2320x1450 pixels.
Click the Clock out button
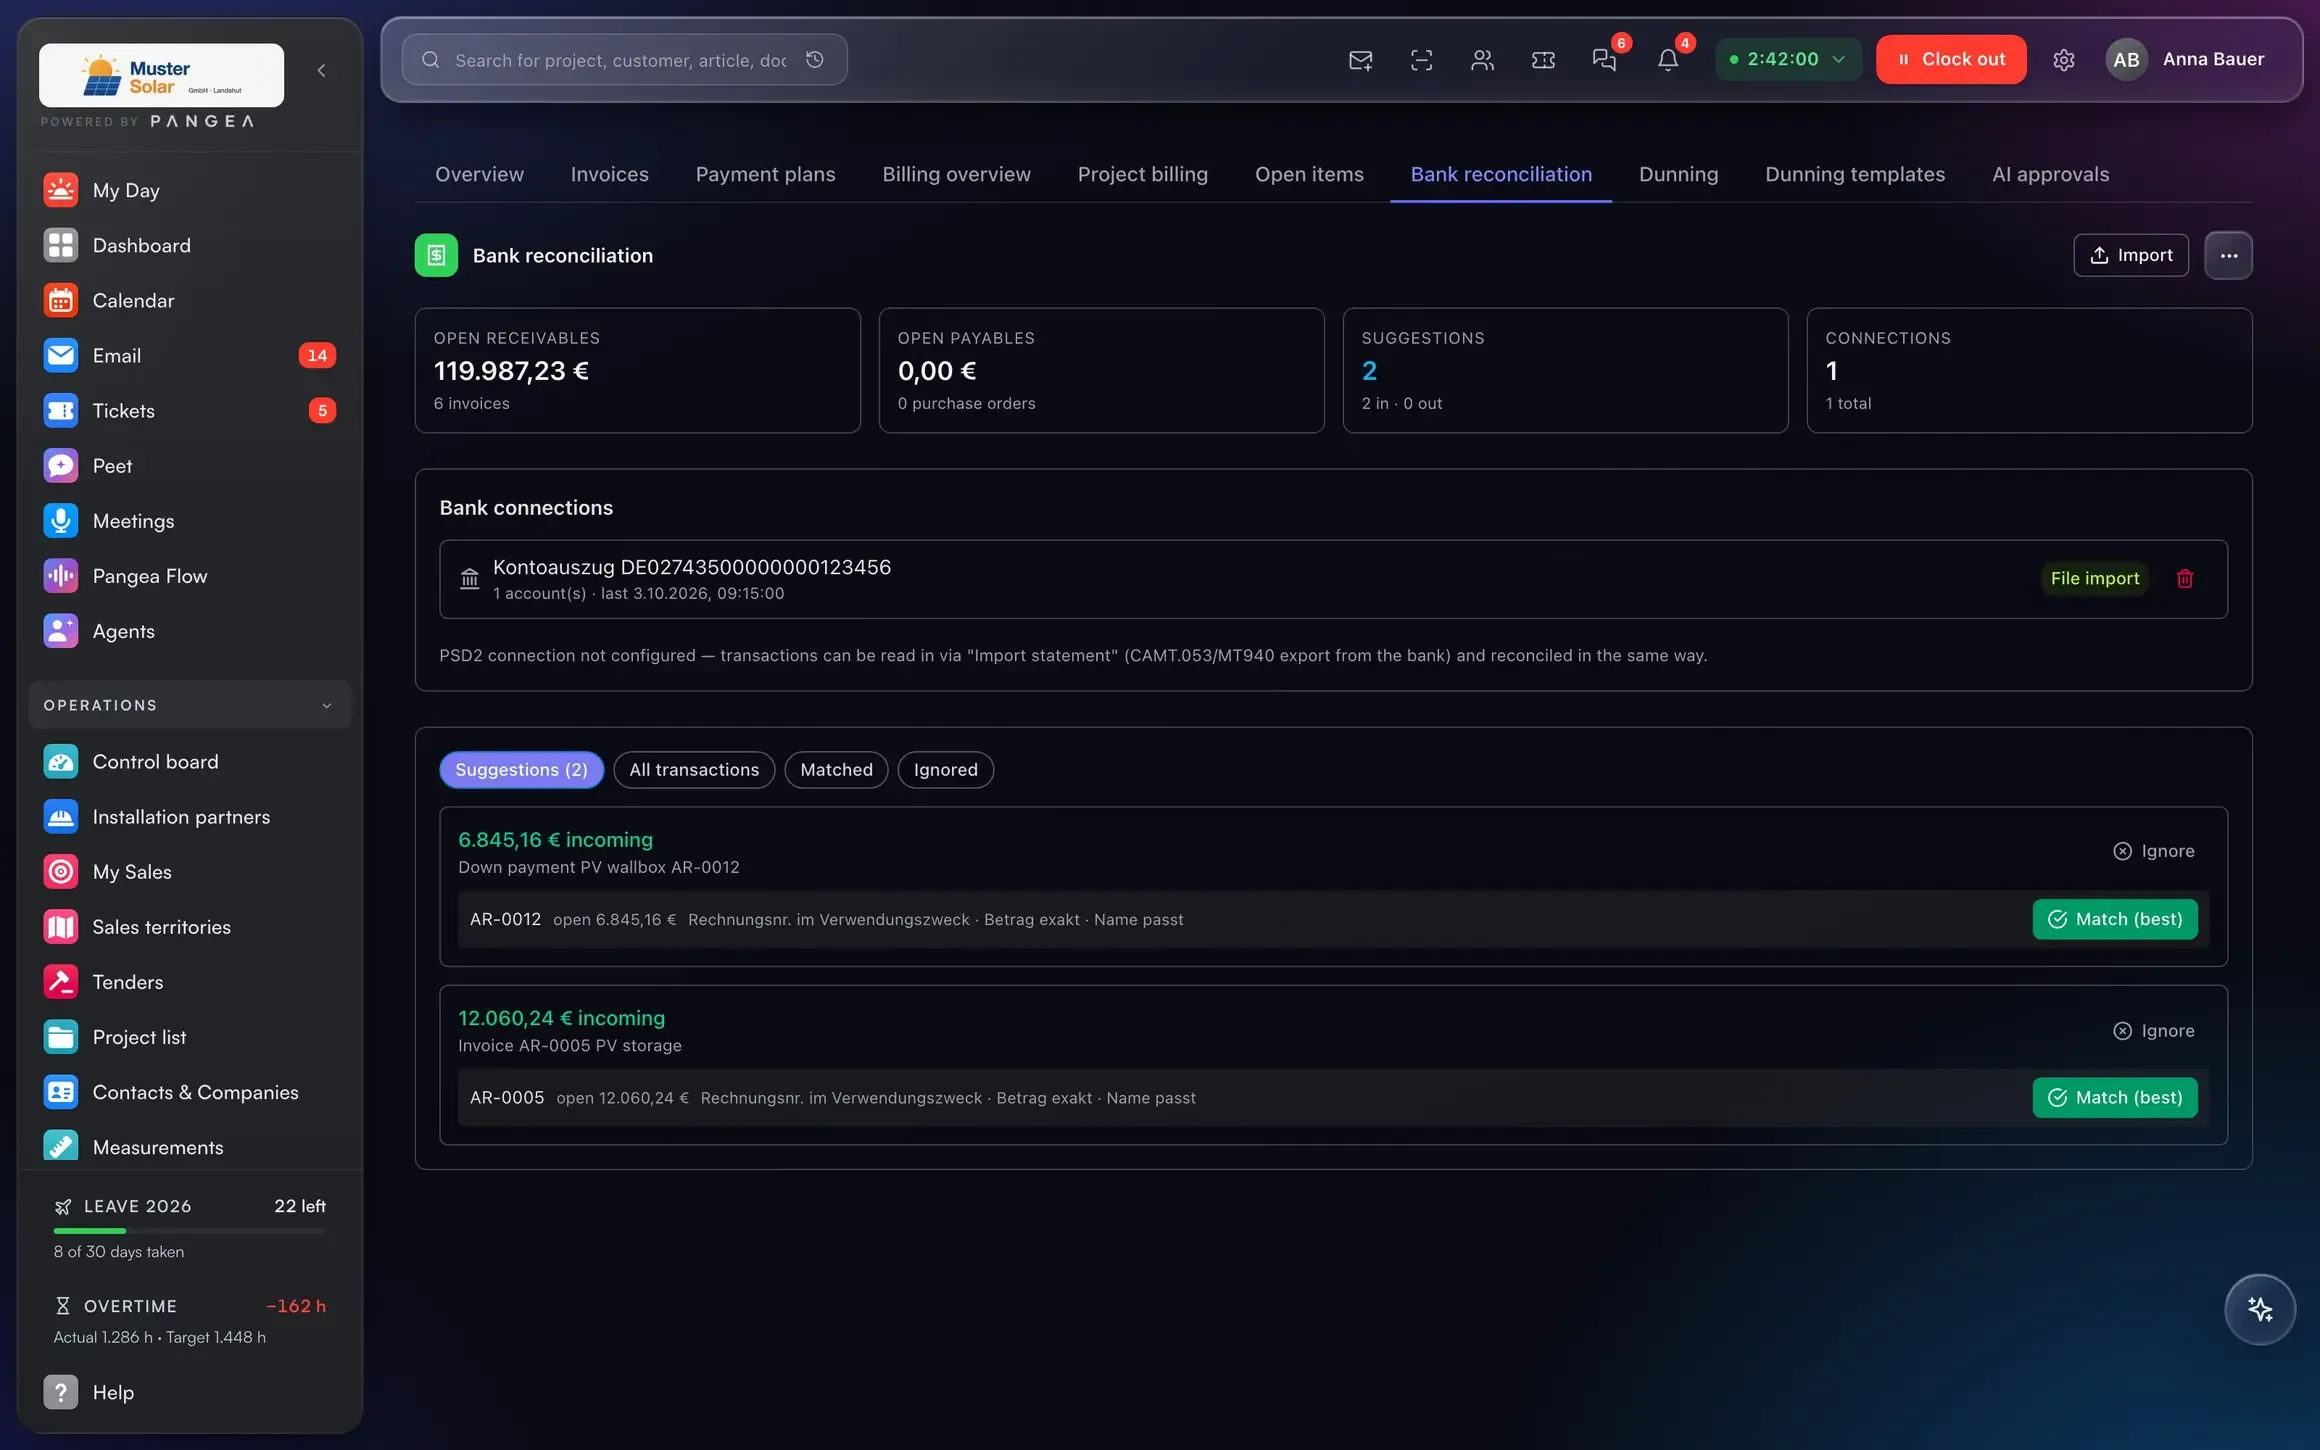[x=1951, y=59]
